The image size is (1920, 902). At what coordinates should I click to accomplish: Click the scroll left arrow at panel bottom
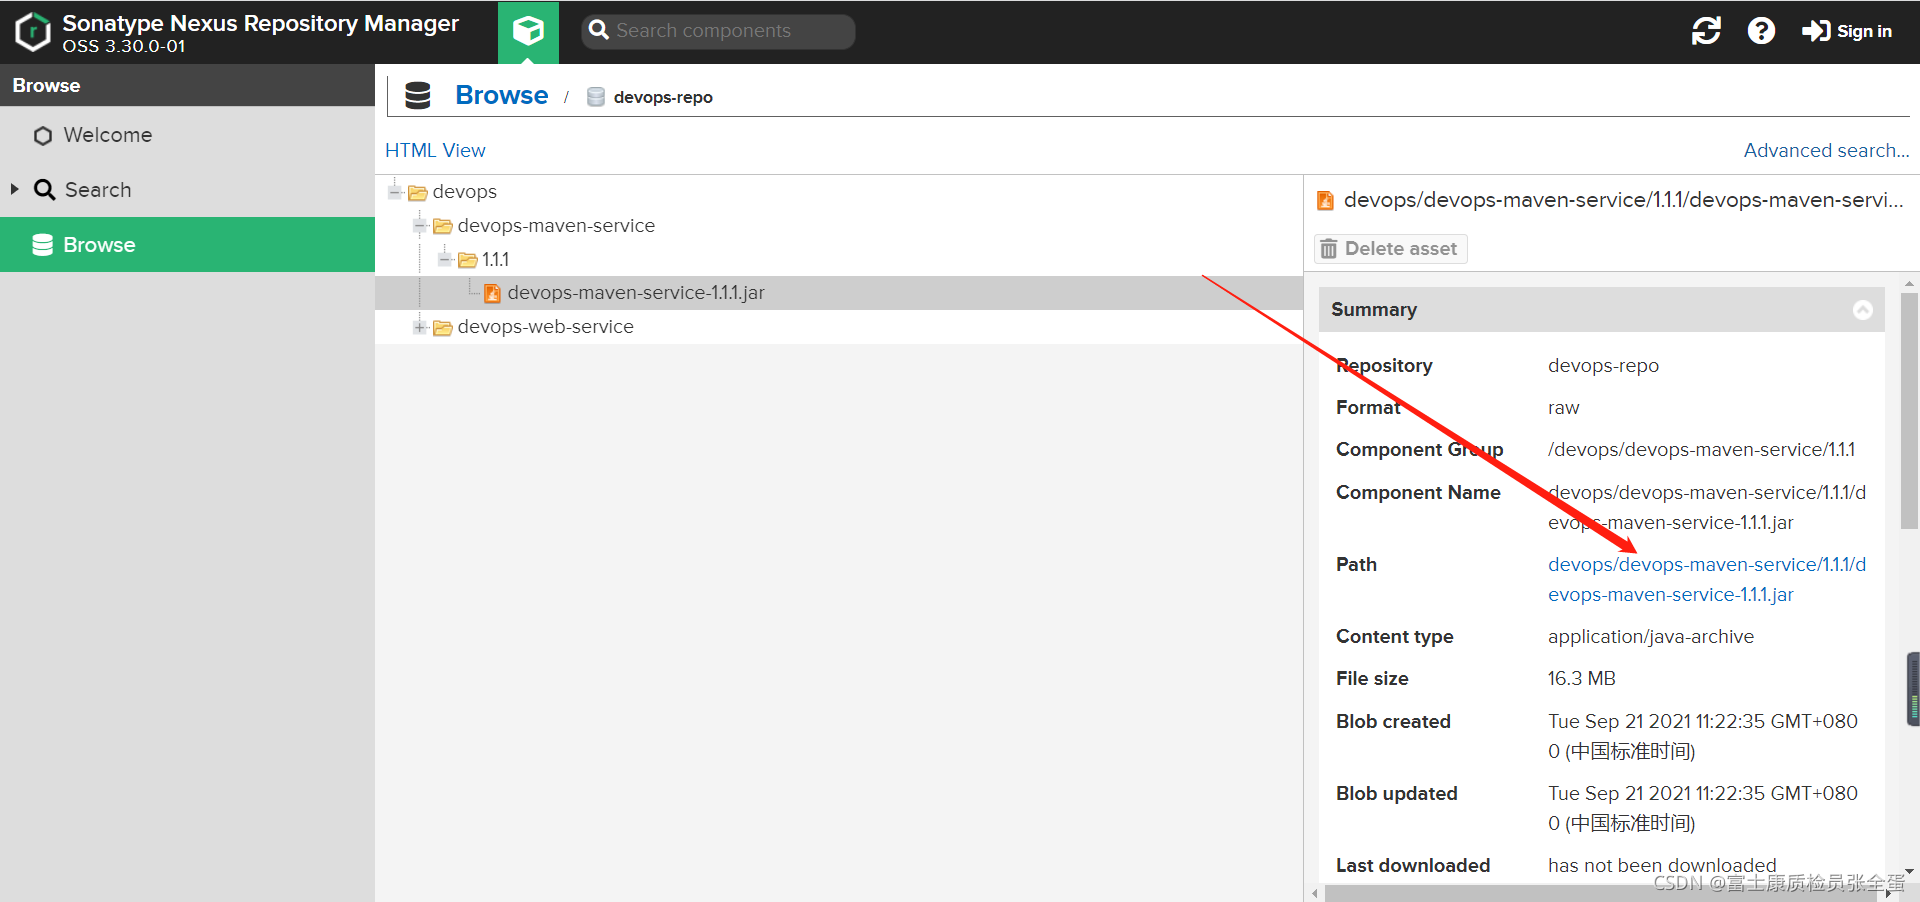click(x=1315, y=894)
